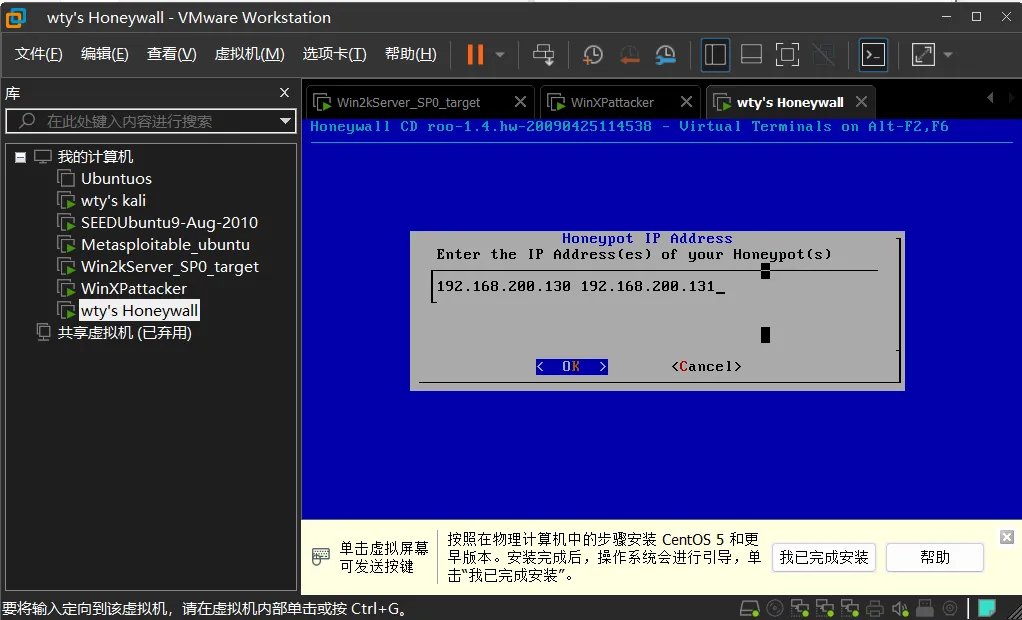This screenshot has width=1022, height=620.
Task: Confirm with OK in the Honeypot IP dialog
Action: tap(572, 366)
